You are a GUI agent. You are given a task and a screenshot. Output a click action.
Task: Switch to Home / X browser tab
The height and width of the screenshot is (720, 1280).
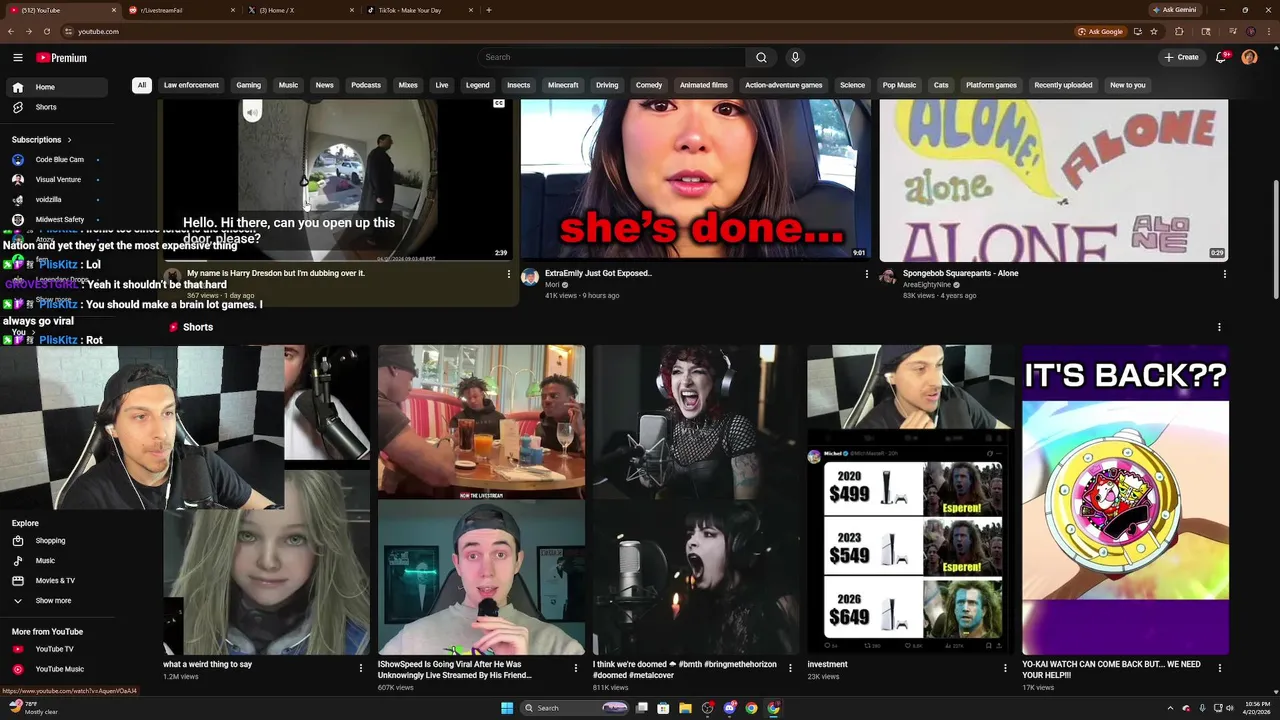point(300,10)
